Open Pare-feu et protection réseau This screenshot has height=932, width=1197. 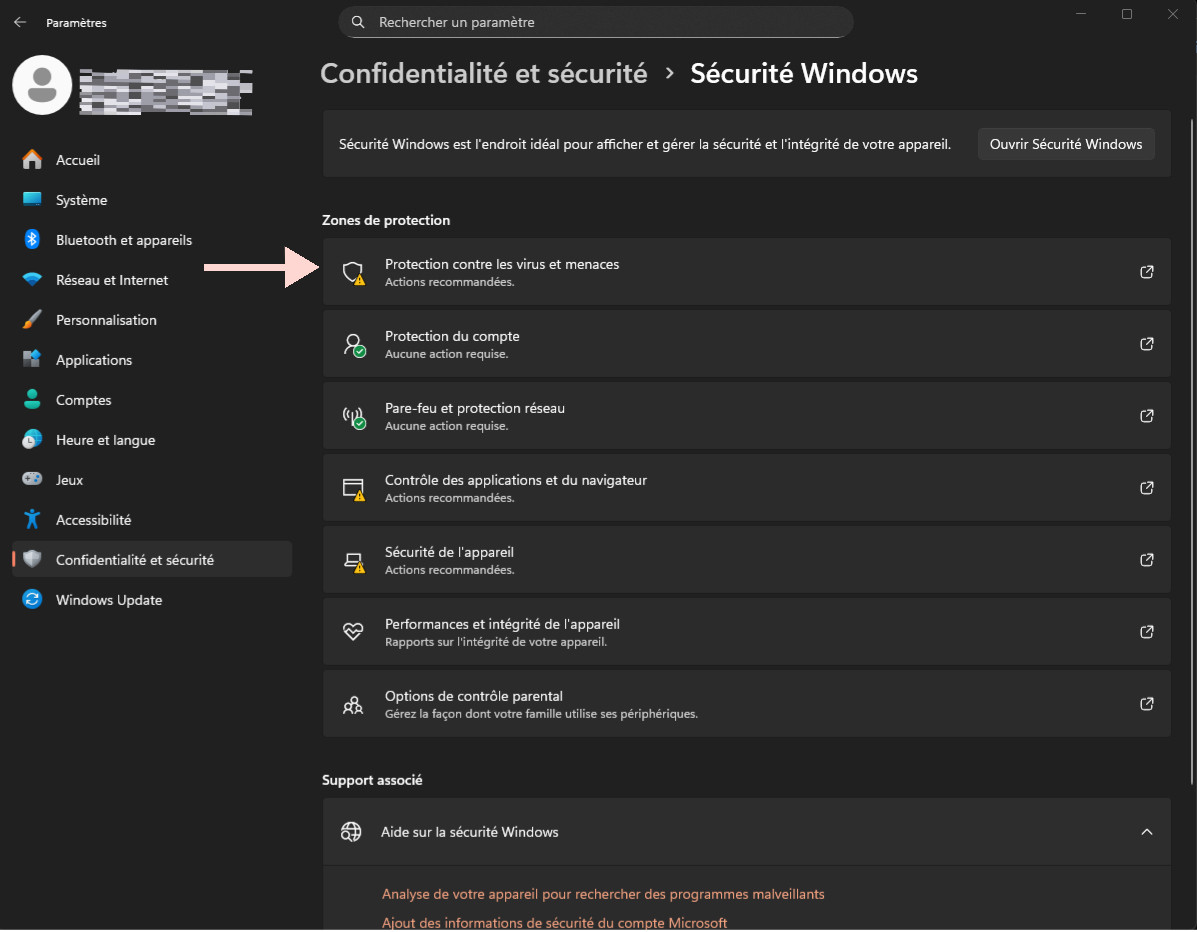[746, 415]
